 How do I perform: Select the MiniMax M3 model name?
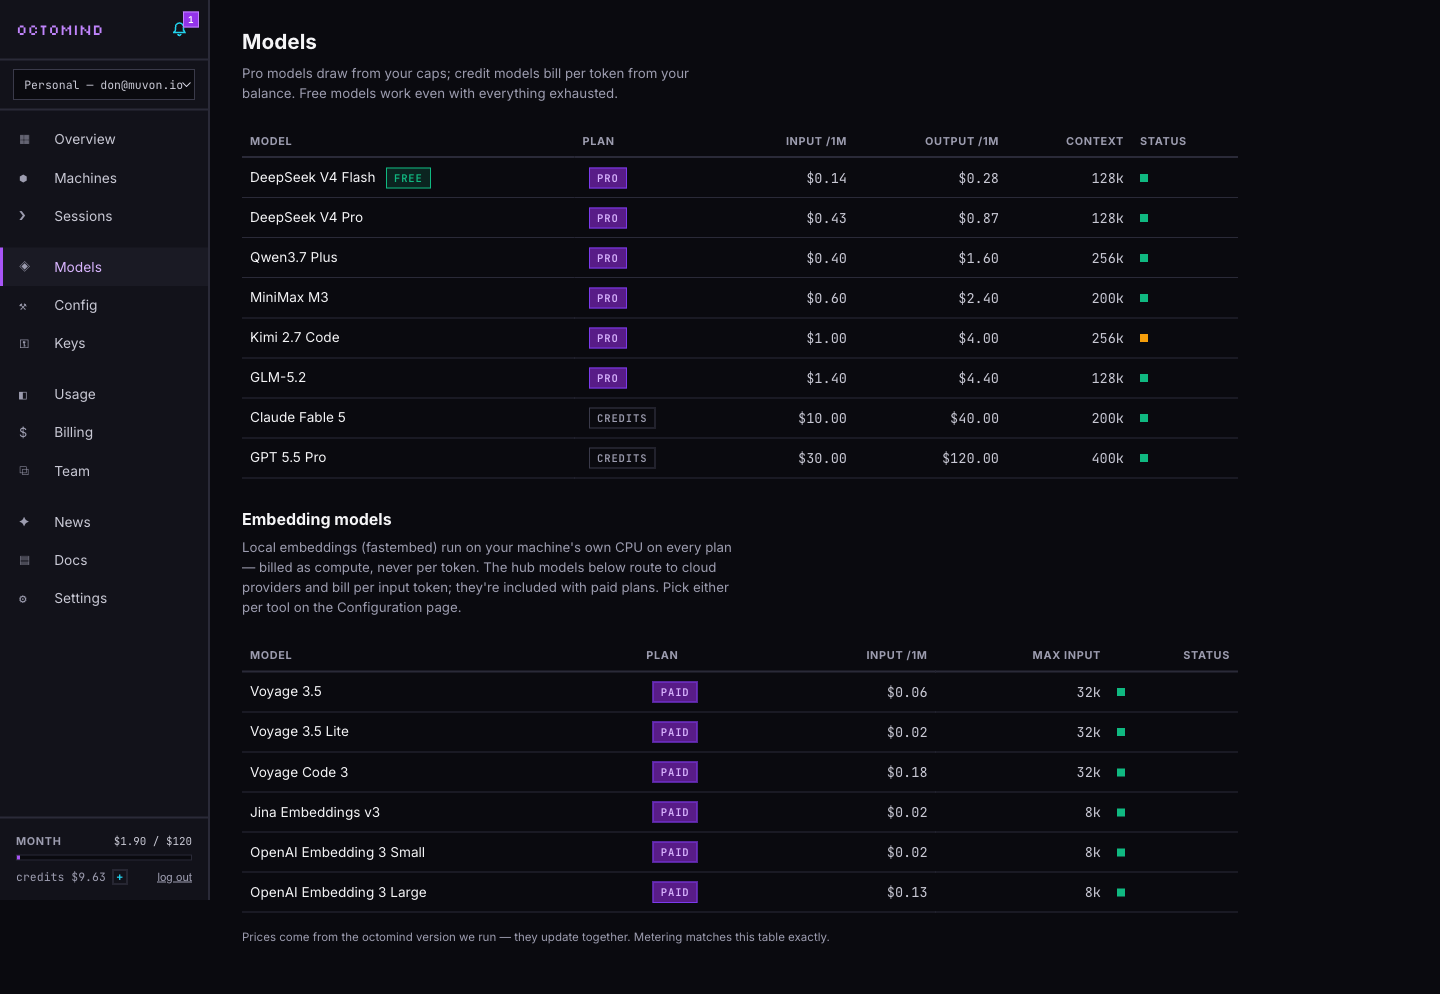(289, 297)
